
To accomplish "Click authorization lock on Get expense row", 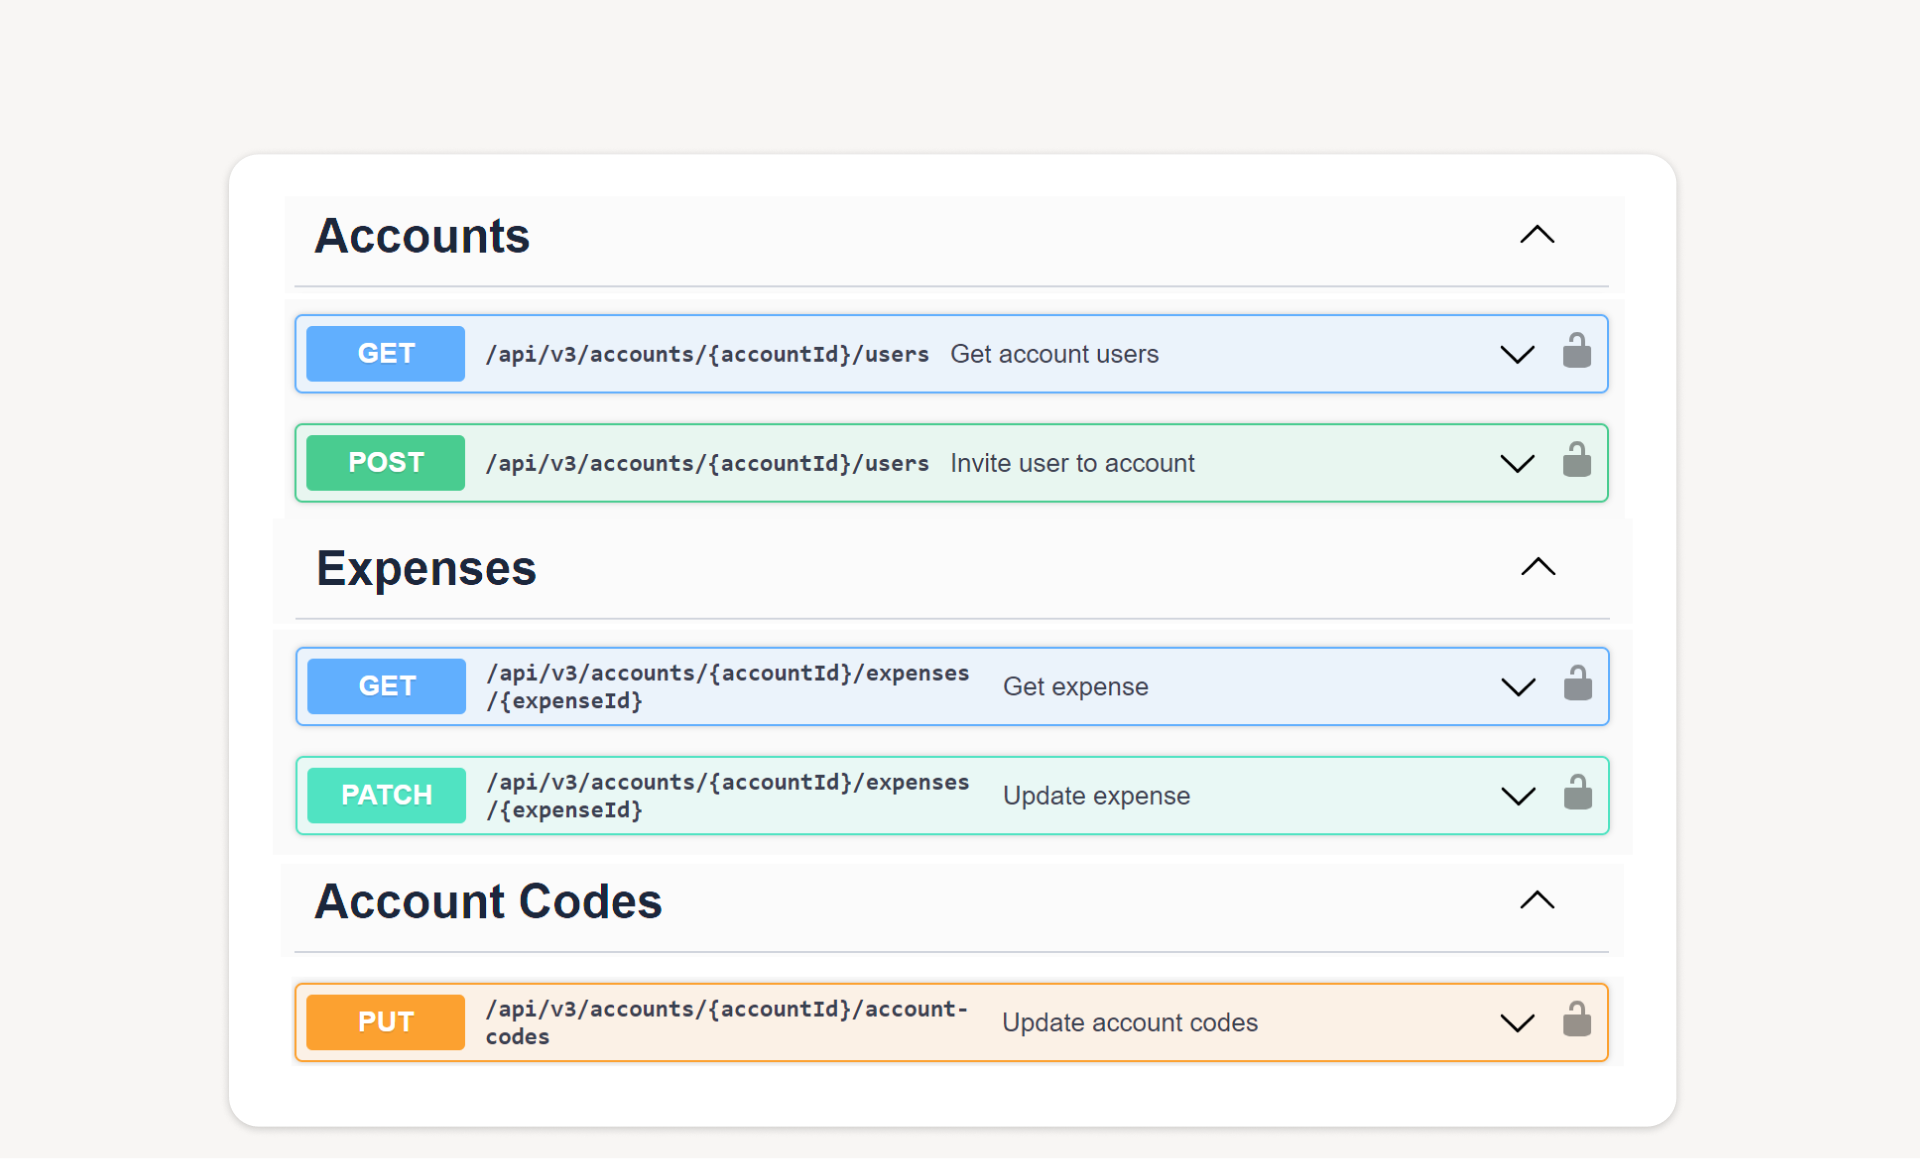I will [1577, 684].
